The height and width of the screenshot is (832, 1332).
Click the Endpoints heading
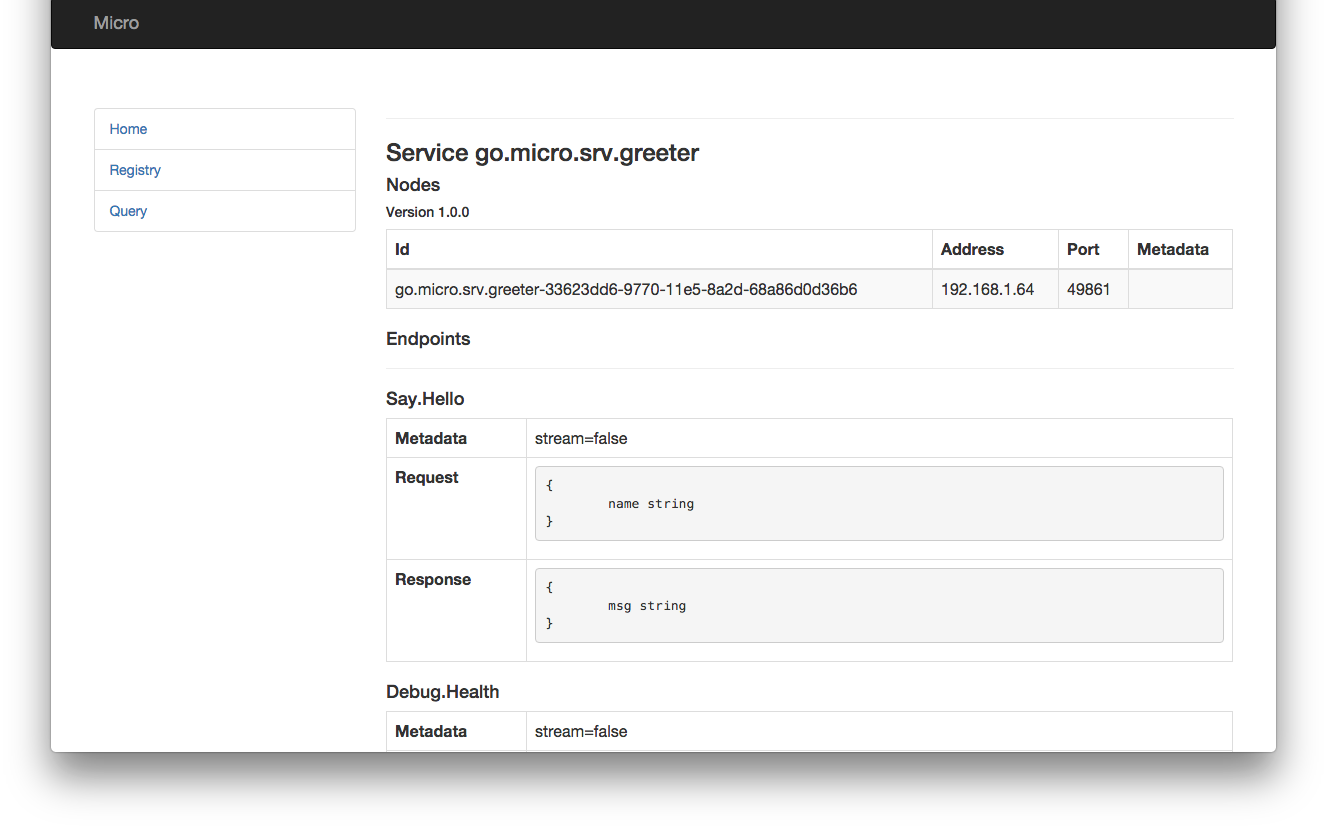[x=428, y=339]
